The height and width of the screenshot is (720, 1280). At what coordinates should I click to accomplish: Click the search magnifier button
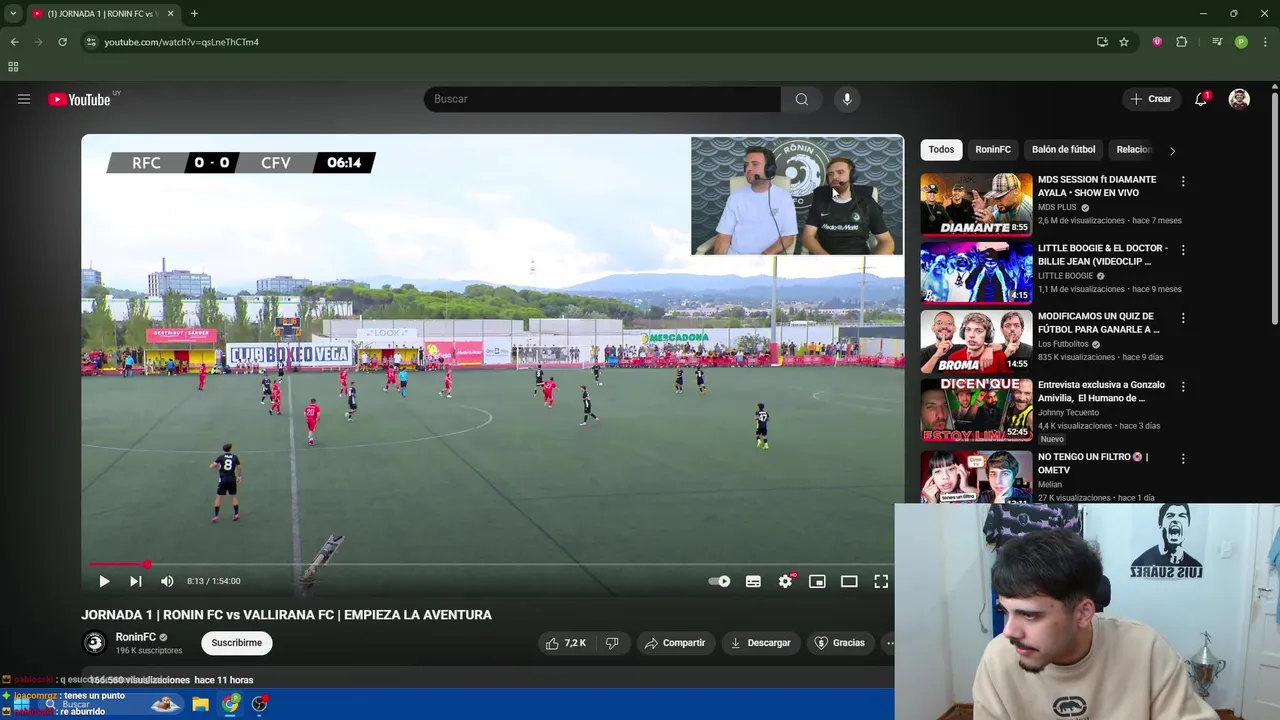click(801, 99)
